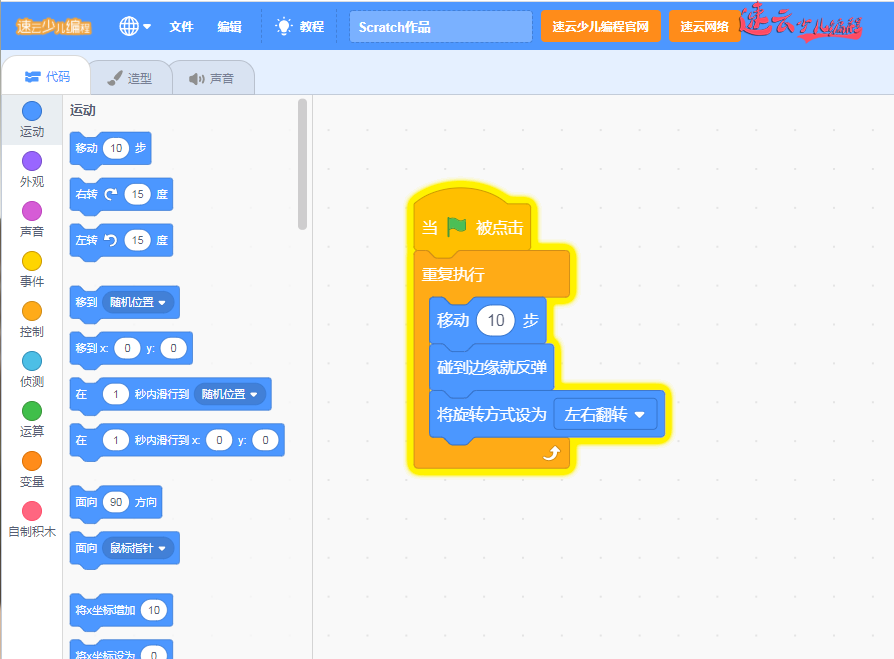Select the 事件 events category circle
The width and height of the screenshot is (894, 659).
32,261
